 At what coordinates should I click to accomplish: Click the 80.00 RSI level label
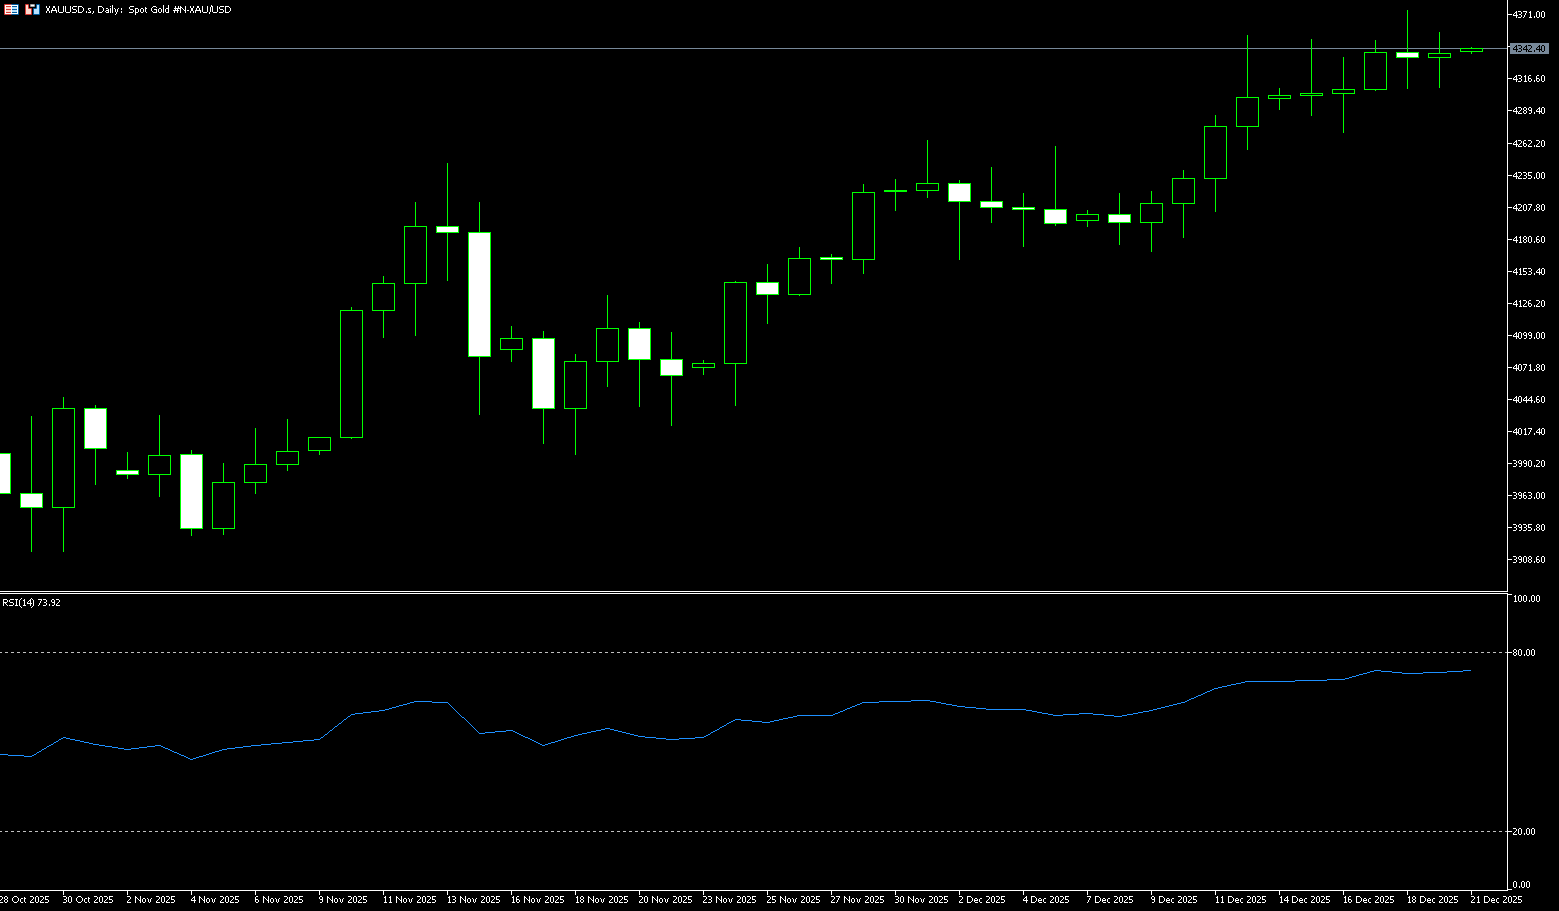[1524, 653]
